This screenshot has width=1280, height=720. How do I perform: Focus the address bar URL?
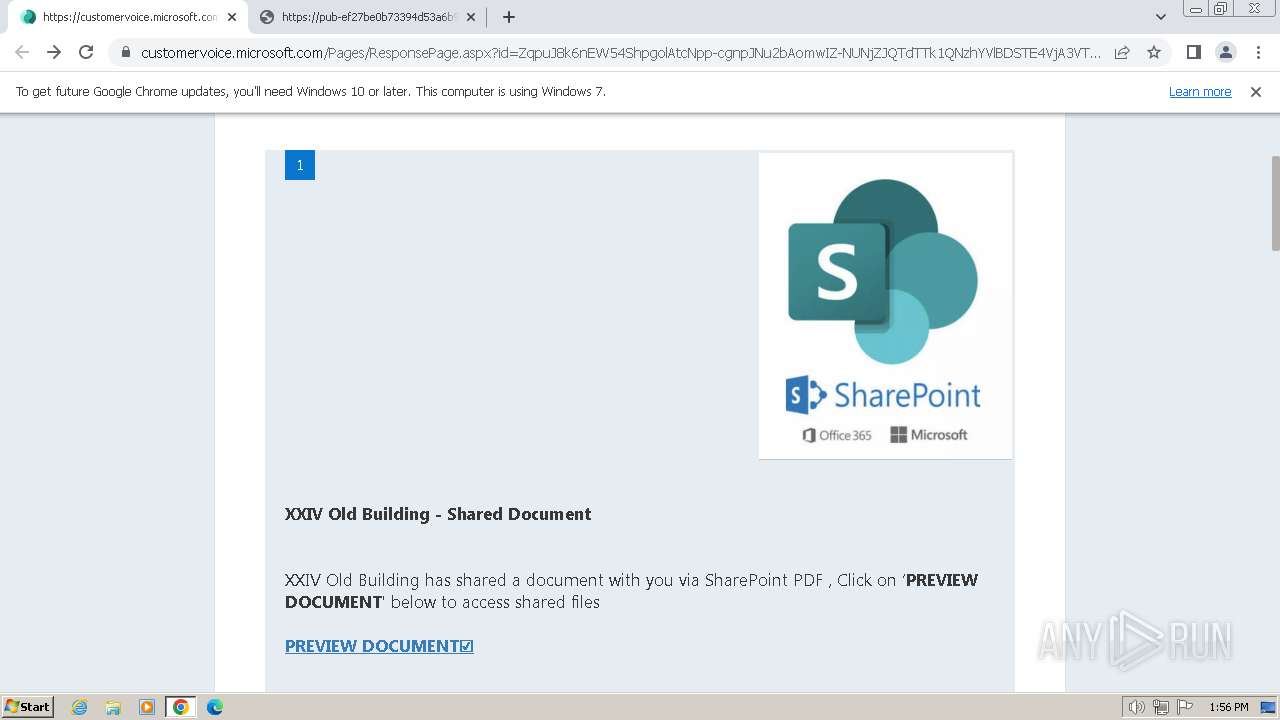pyautogui.click(x=620, y=53)
